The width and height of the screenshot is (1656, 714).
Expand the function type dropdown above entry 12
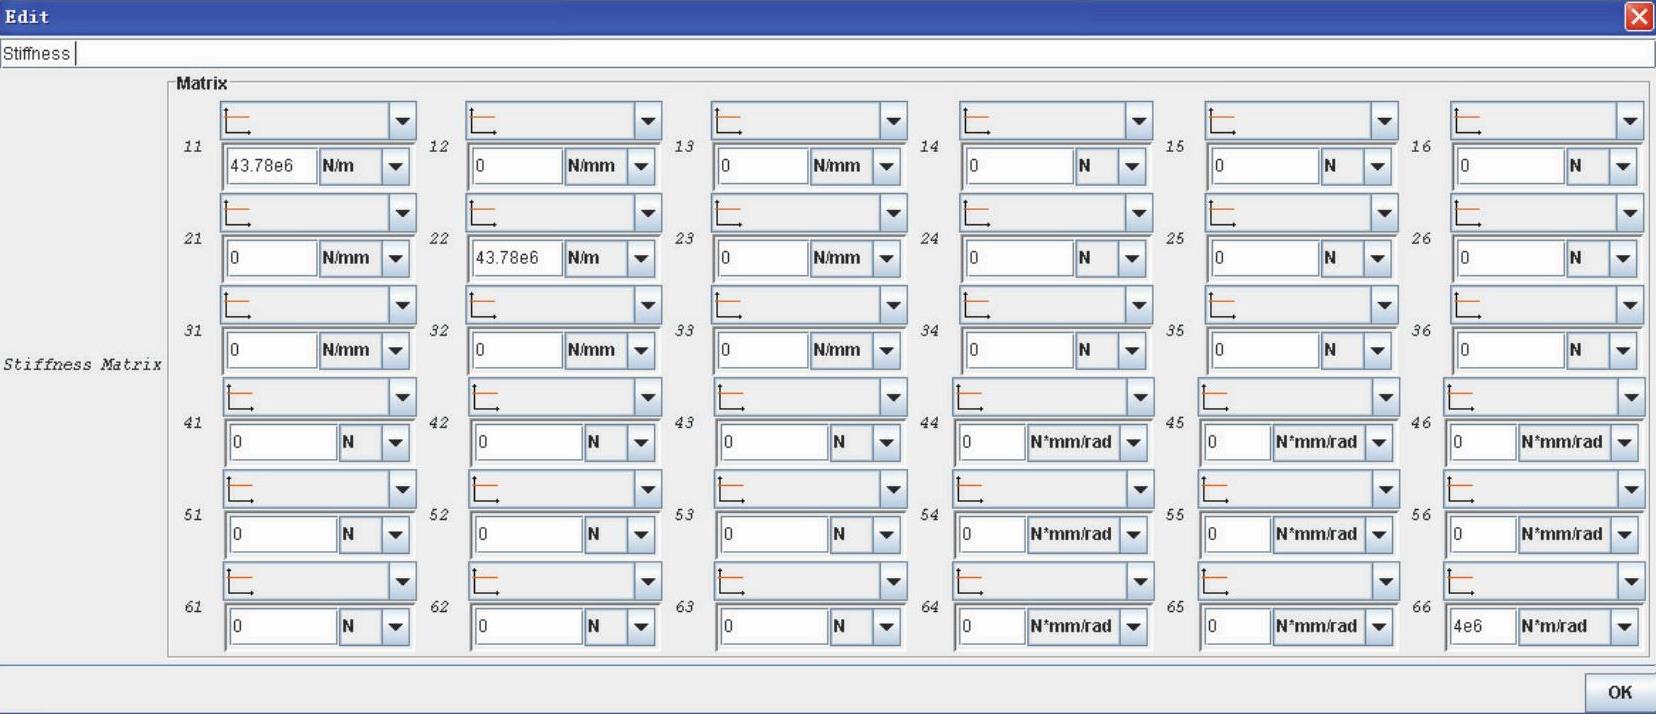(x=648, y=122)
